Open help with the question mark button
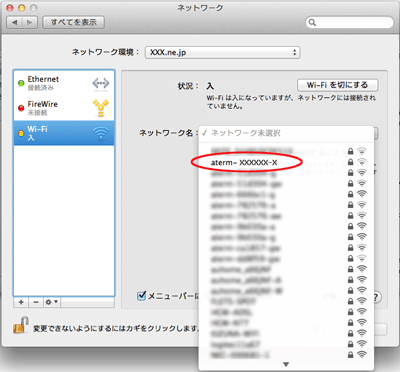The width and height of the screenshot is (400, 372). (x=376, y=297)
